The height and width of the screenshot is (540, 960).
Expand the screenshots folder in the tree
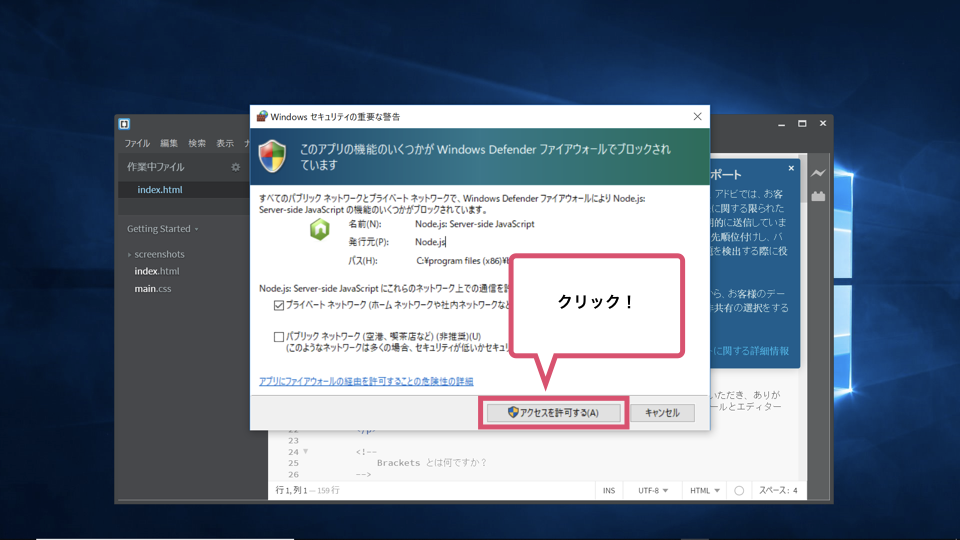tap(129, 255)
